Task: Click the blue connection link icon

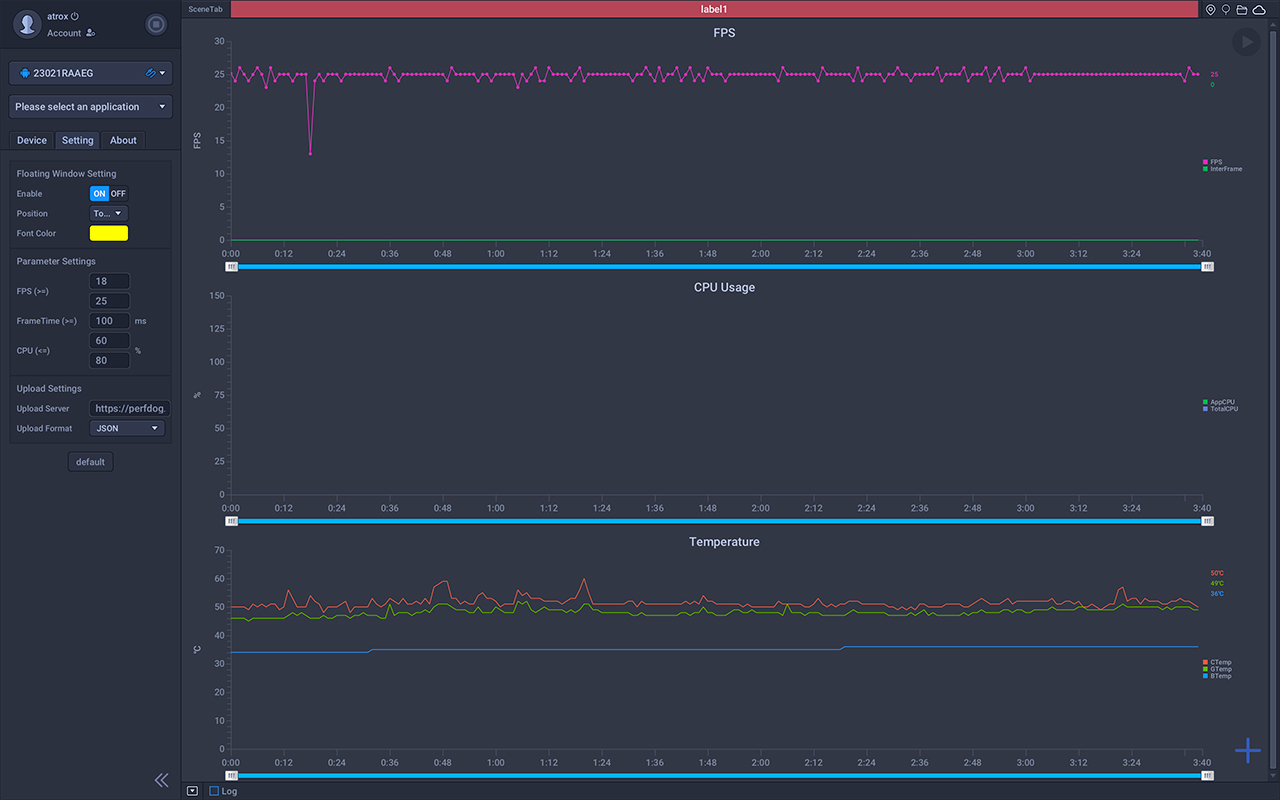Action: coord(151,73)
